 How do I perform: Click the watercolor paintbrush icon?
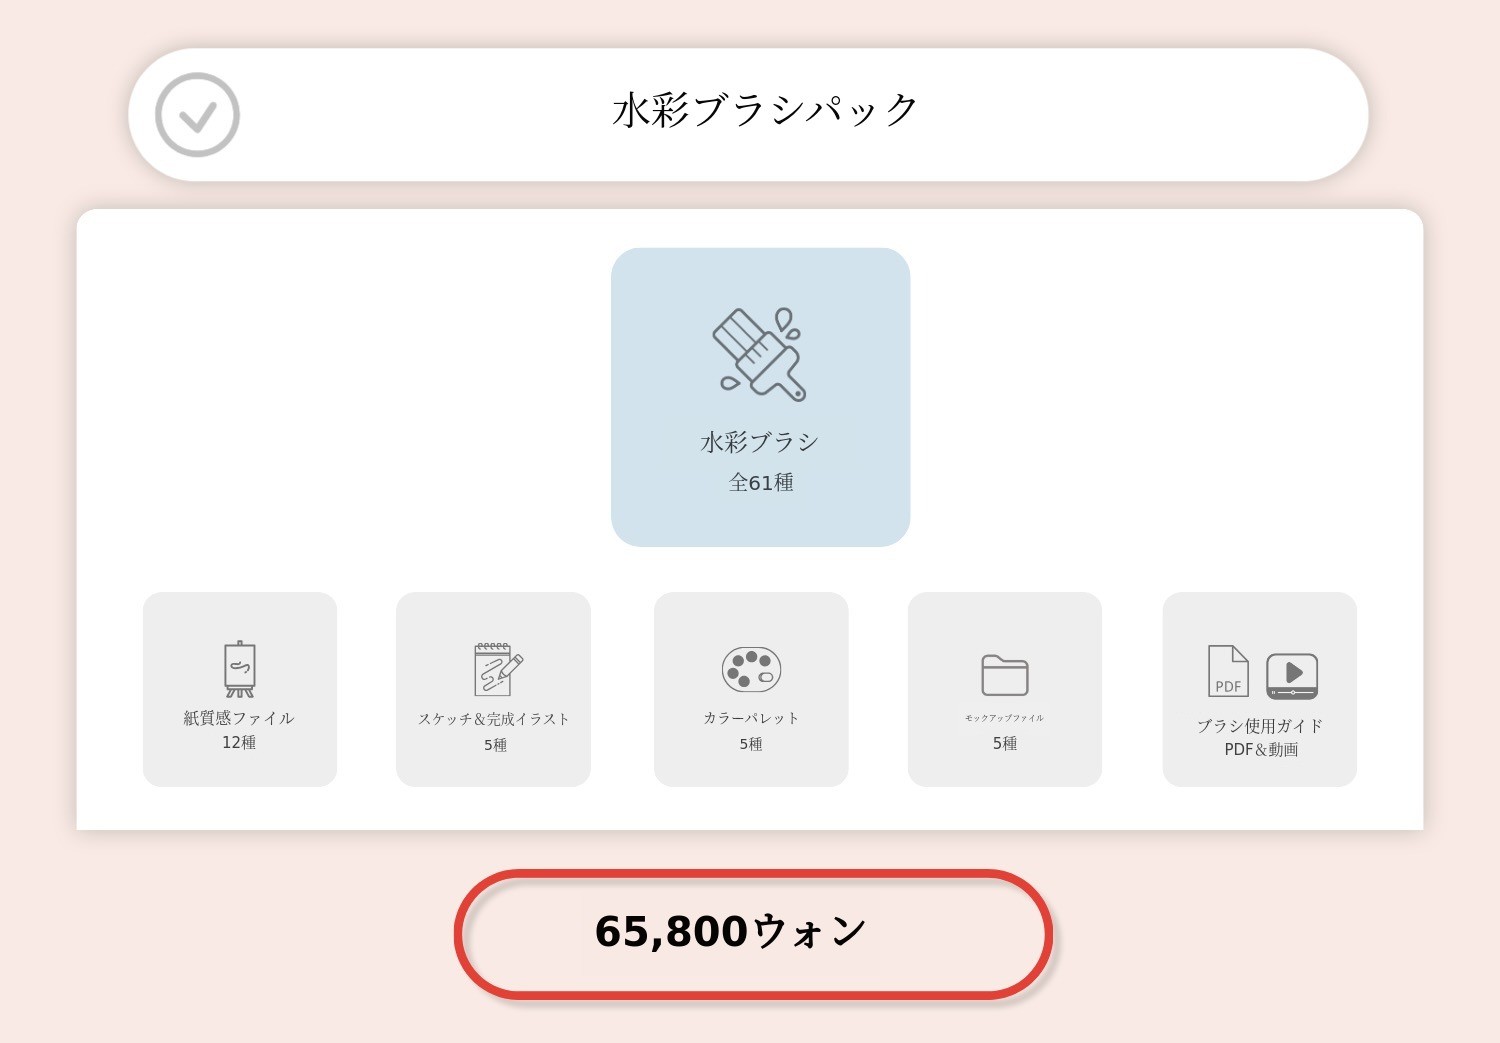click(x=760, y=354)
